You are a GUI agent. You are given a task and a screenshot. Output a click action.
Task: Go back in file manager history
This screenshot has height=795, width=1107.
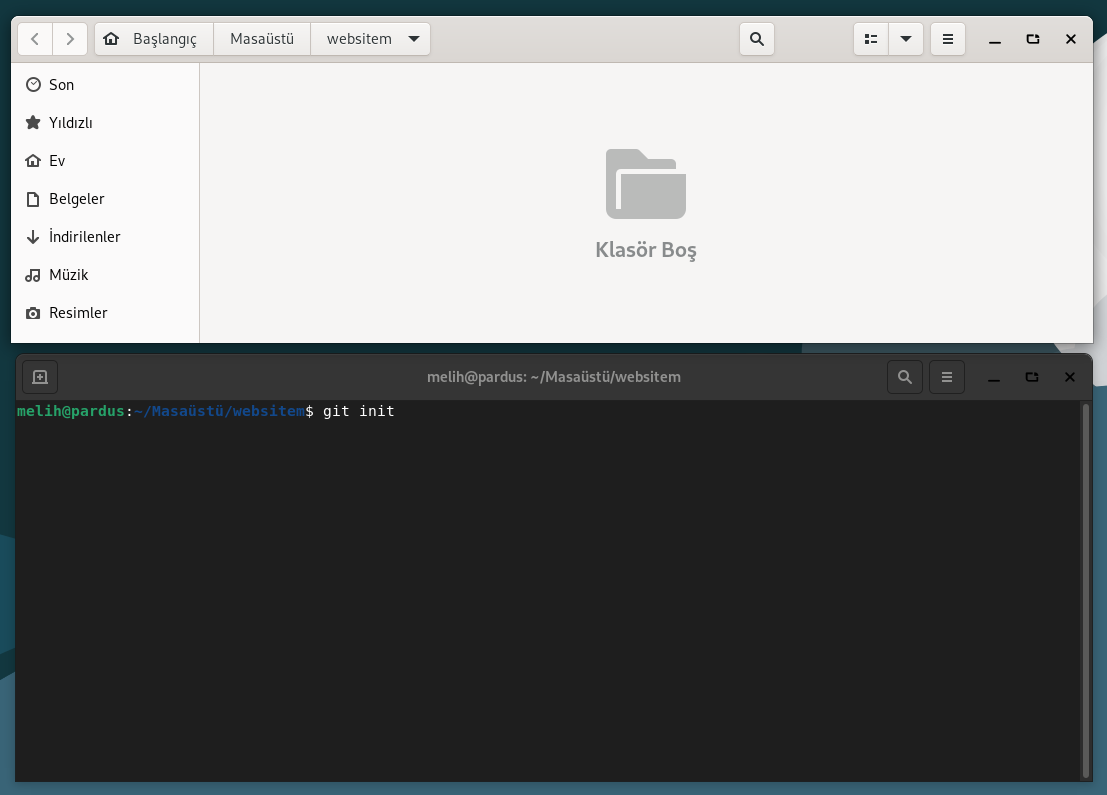pos(35,39)
